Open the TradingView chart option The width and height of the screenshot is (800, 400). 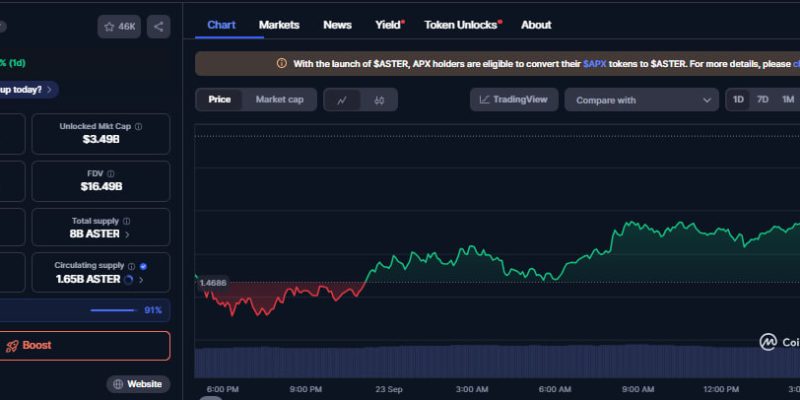point(514,100)
